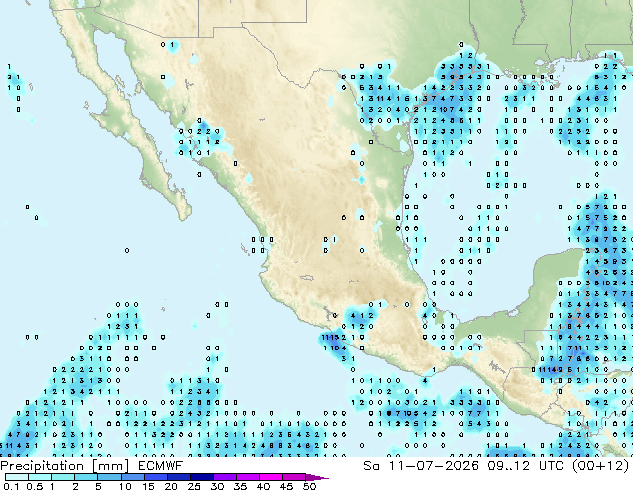Screen dimensions: 634x490
Task: Select the legend scale label "10"
Action: tap(125, 486)
